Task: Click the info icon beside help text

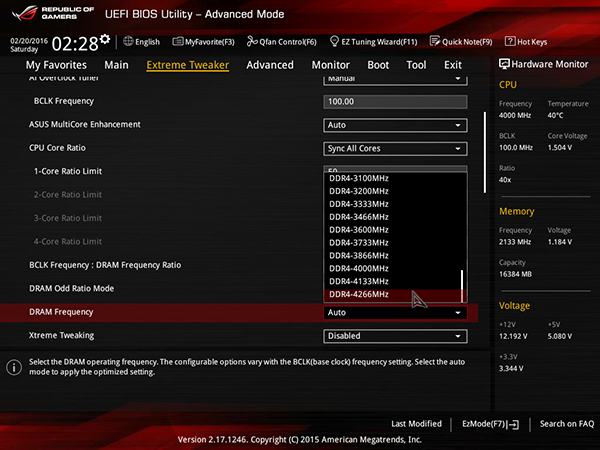Action: [x=14, y=367]
